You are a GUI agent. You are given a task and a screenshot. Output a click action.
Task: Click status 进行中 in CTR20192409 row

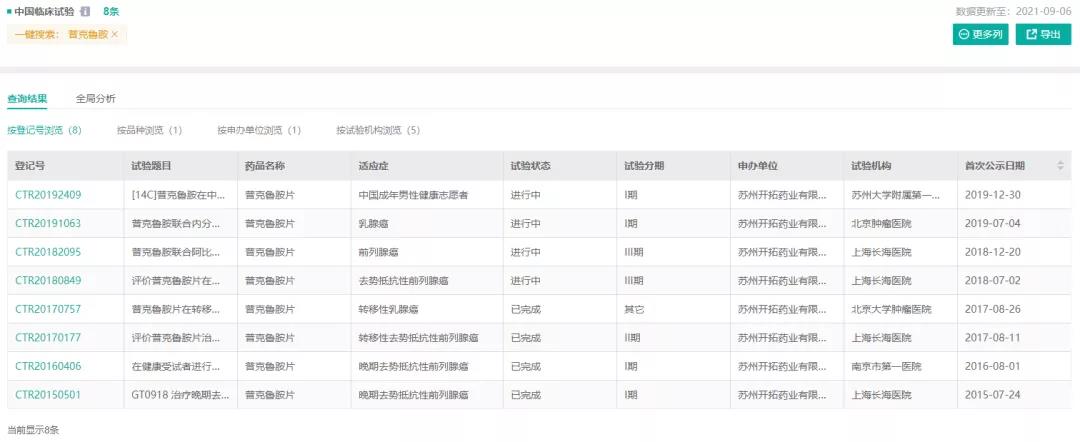[526, 195]
